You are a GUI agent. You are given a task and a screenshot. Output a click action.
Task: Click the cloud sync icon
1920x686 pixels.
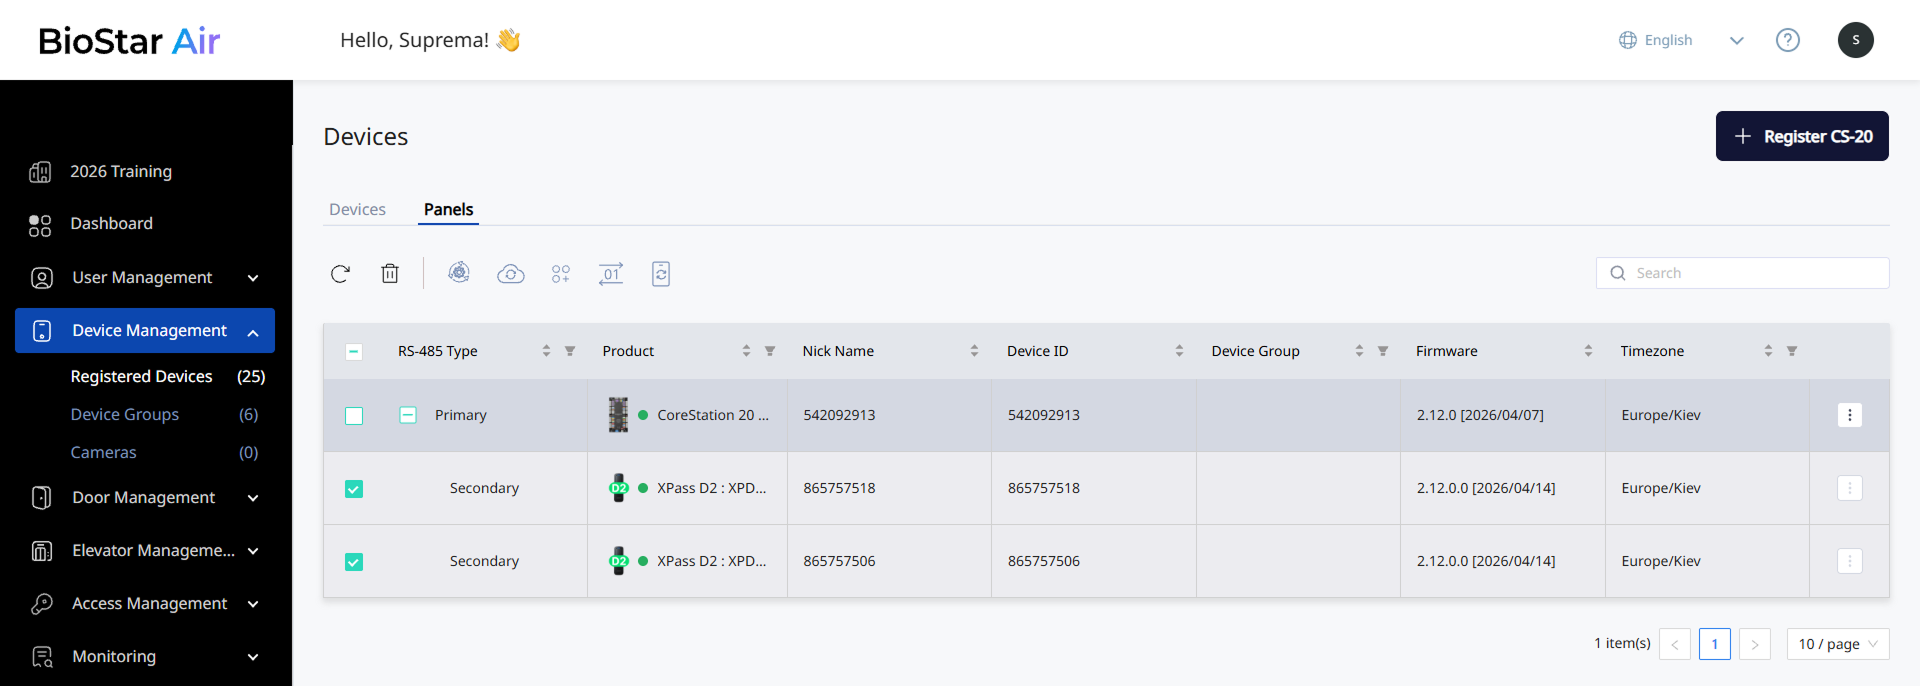click(x=511, y=274)
